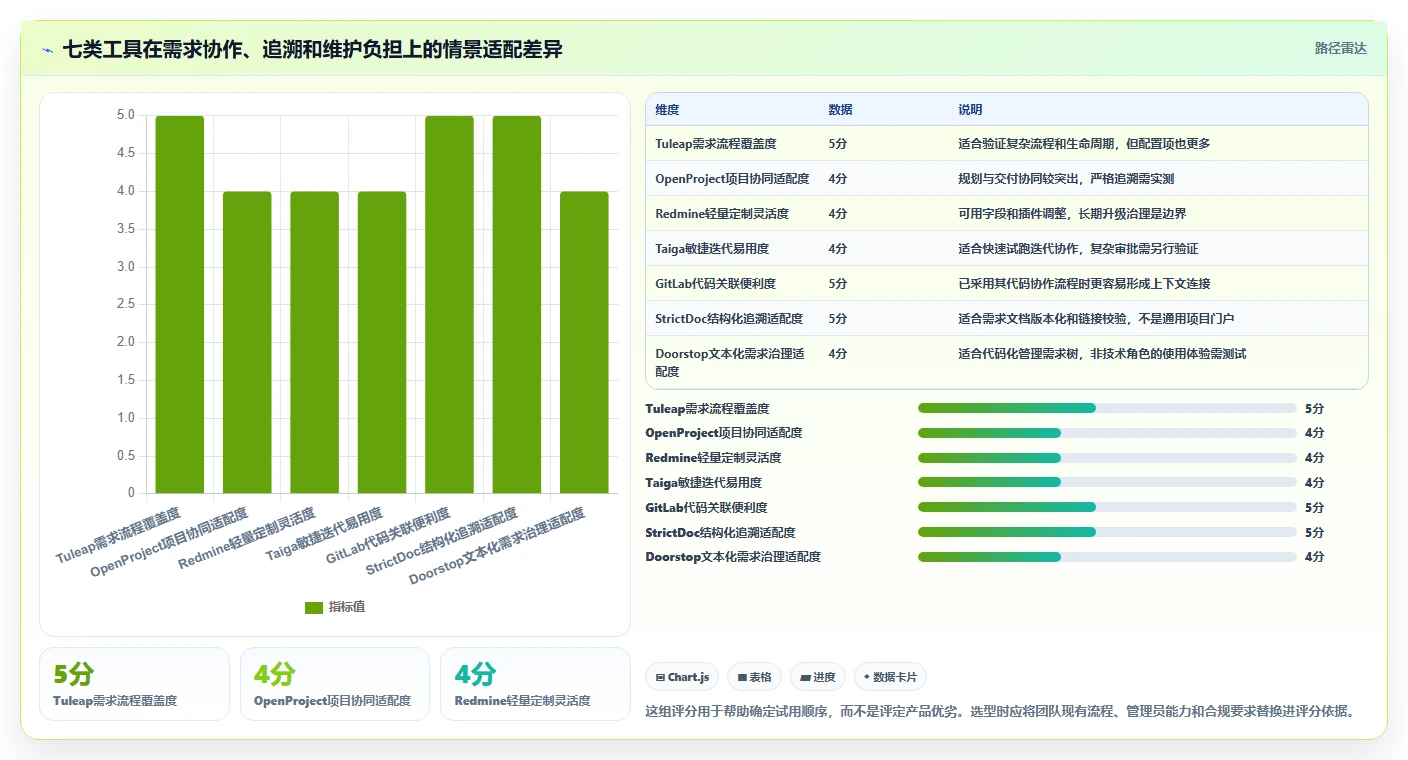Image resolution: width=1408 pixels, height=760 pixels.
Task: Click the y-axis tick label 5.0
Action: pos(126,116)
